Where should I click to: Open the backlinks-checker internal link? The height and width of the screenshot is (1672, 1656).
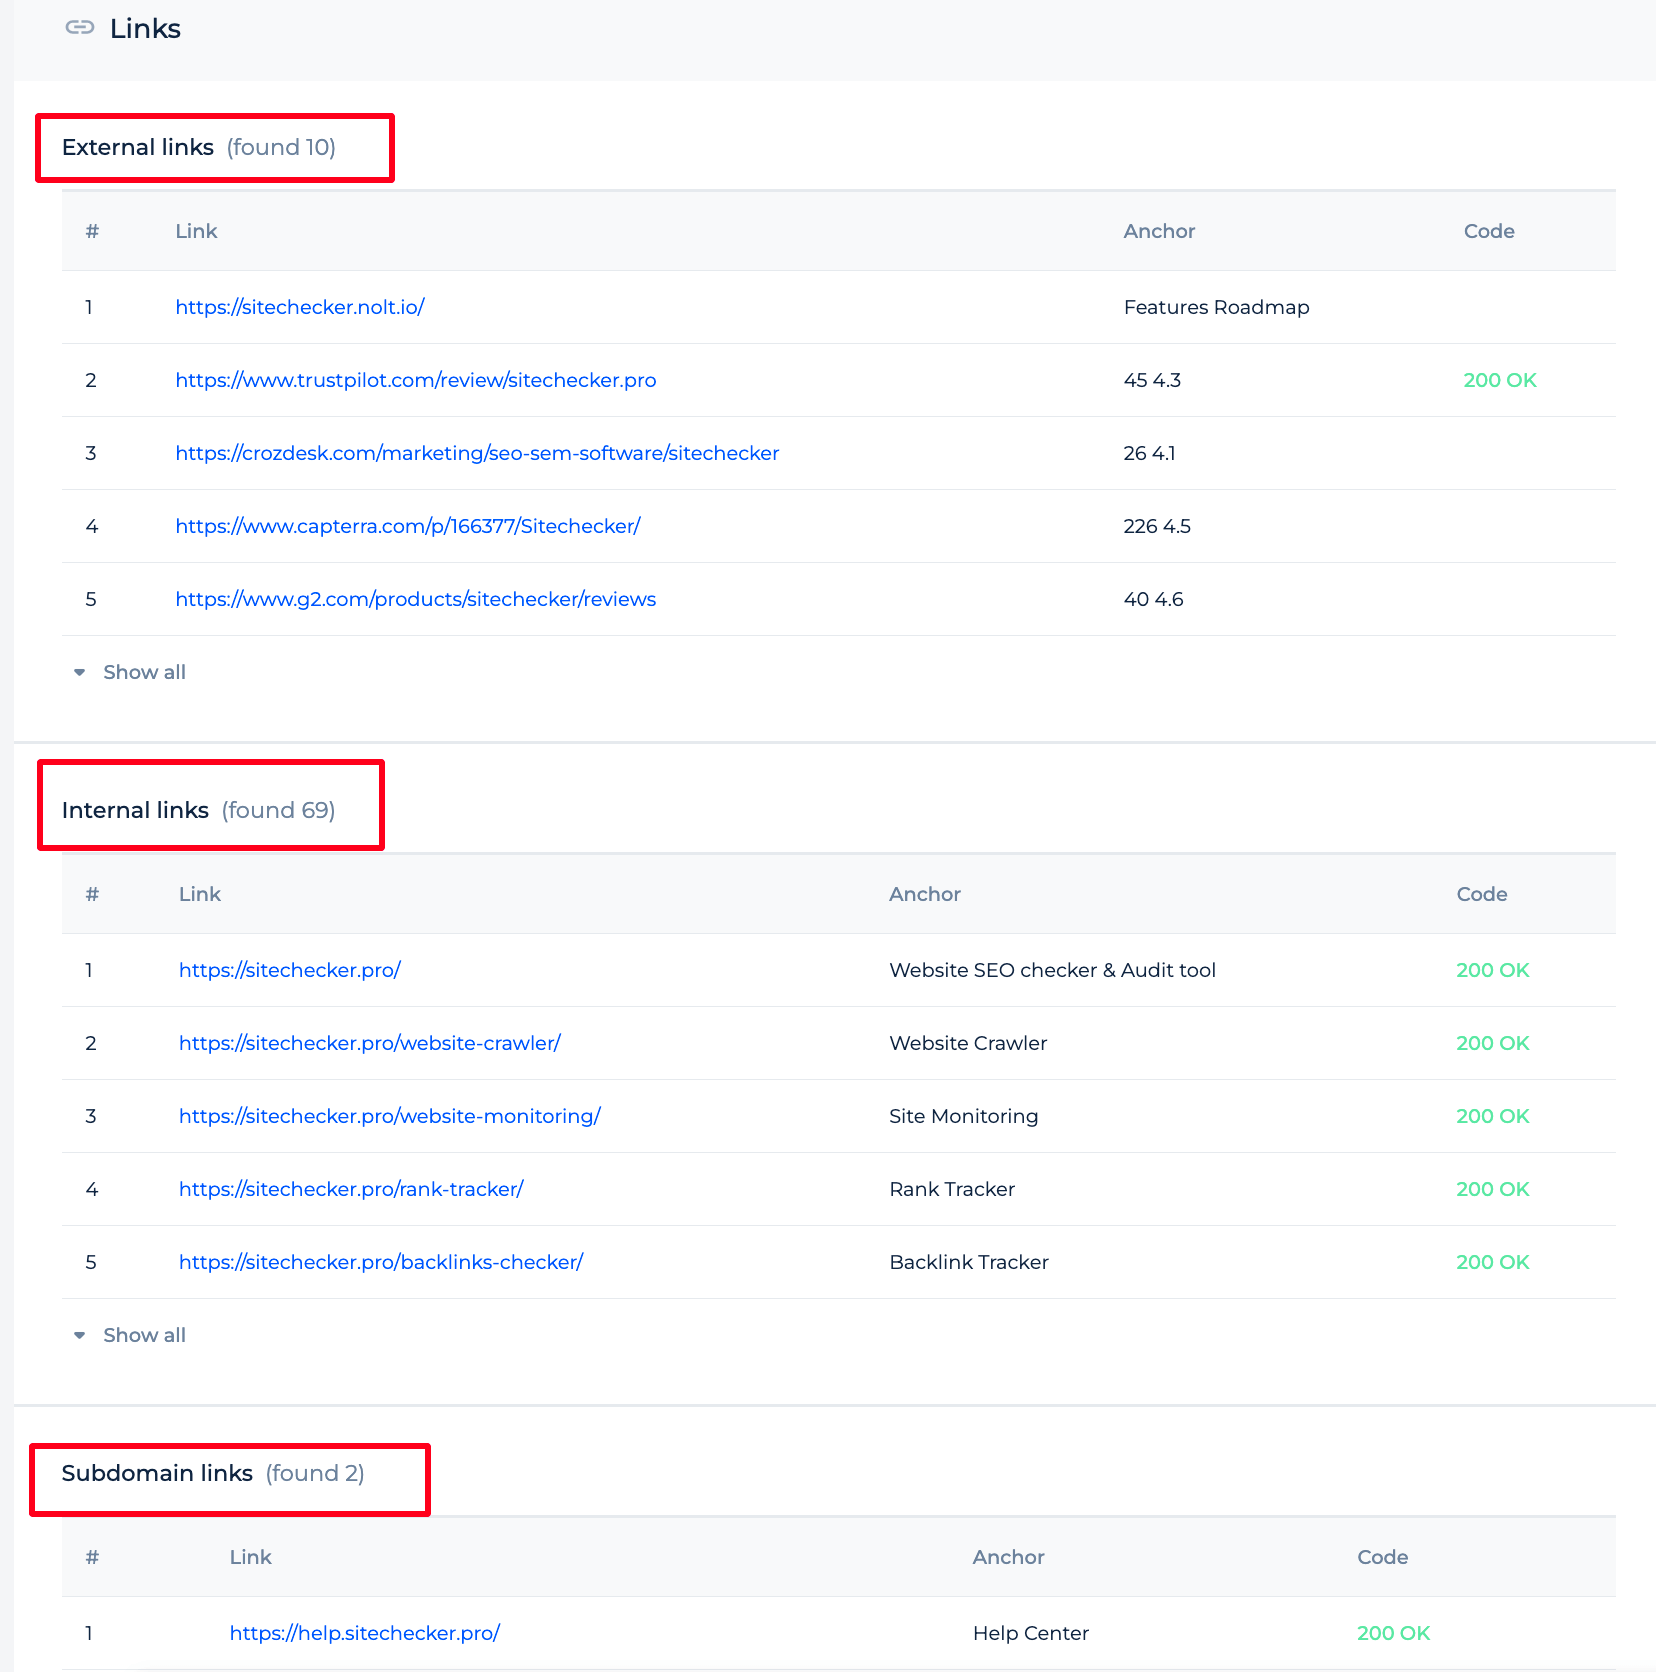381,1262
